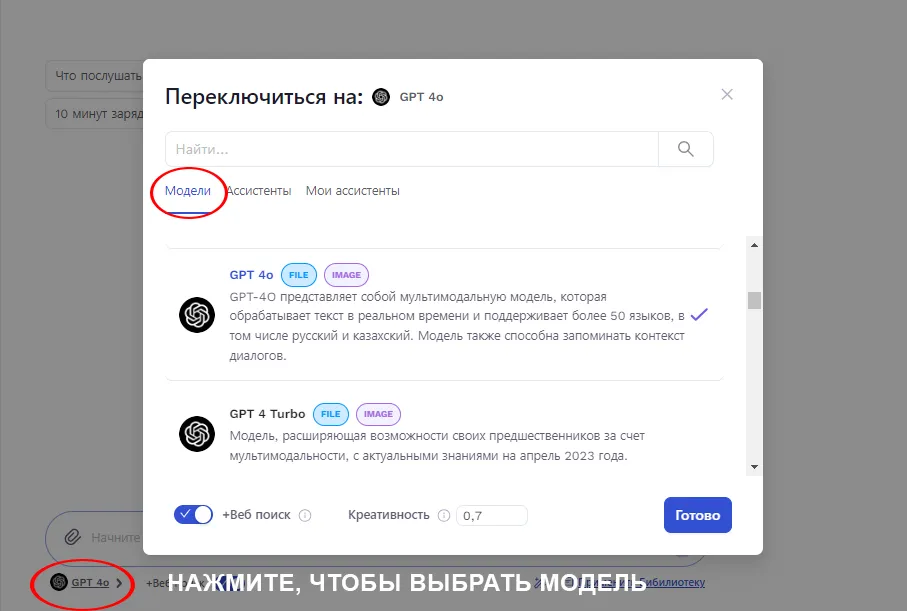This screenshot has height=611, width=907.
Task: Click the scrollbar up arrow
Action: point(755,243)
